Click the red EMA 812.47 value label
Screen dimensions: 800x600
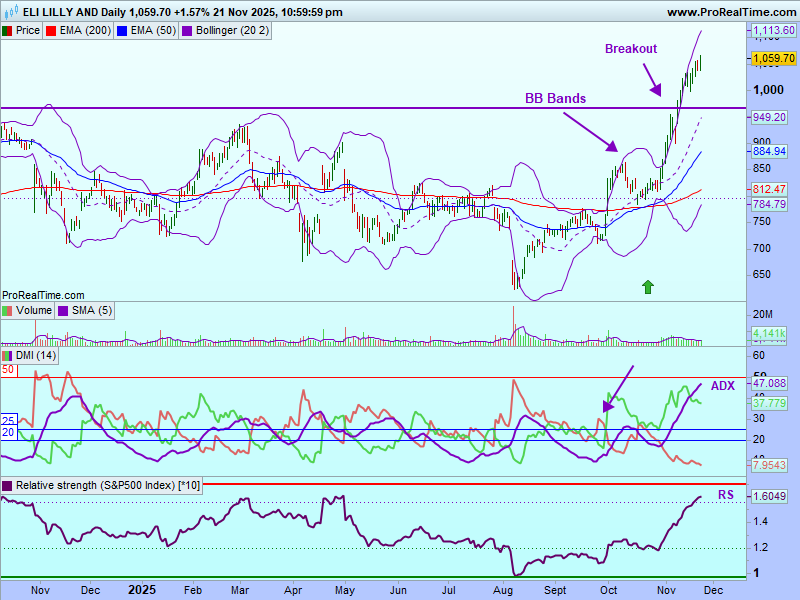pyautogui.click(x=769, y=189)
